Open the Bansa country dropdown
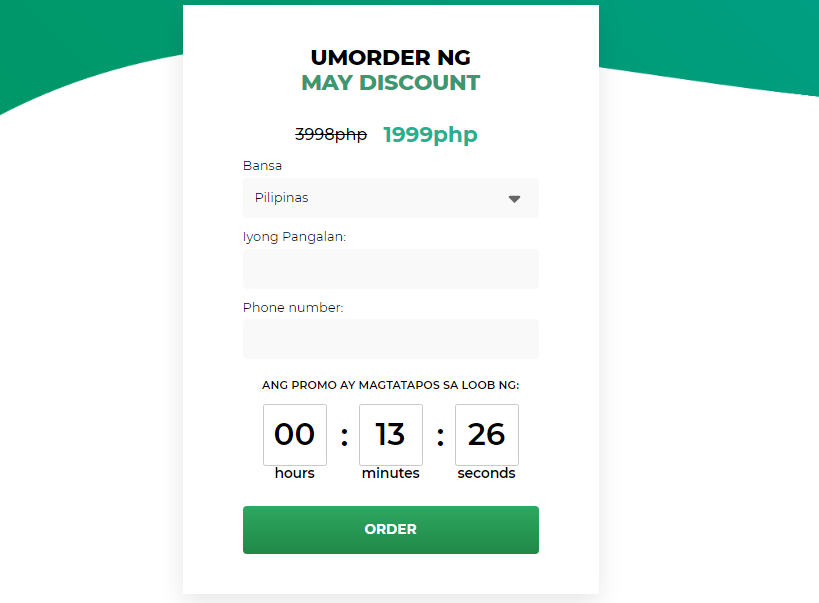 point(391,198)
